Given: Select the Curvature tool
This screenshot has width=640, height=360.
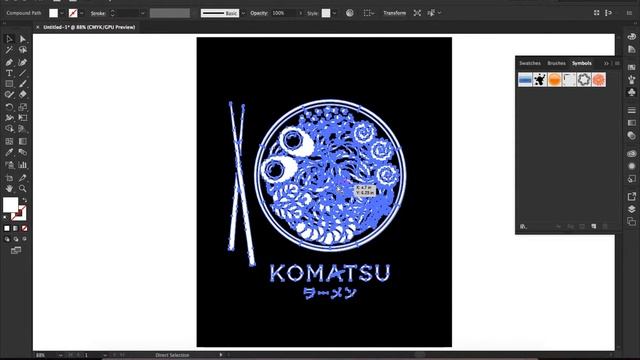Looking at the screenshot, I should 22,62.
